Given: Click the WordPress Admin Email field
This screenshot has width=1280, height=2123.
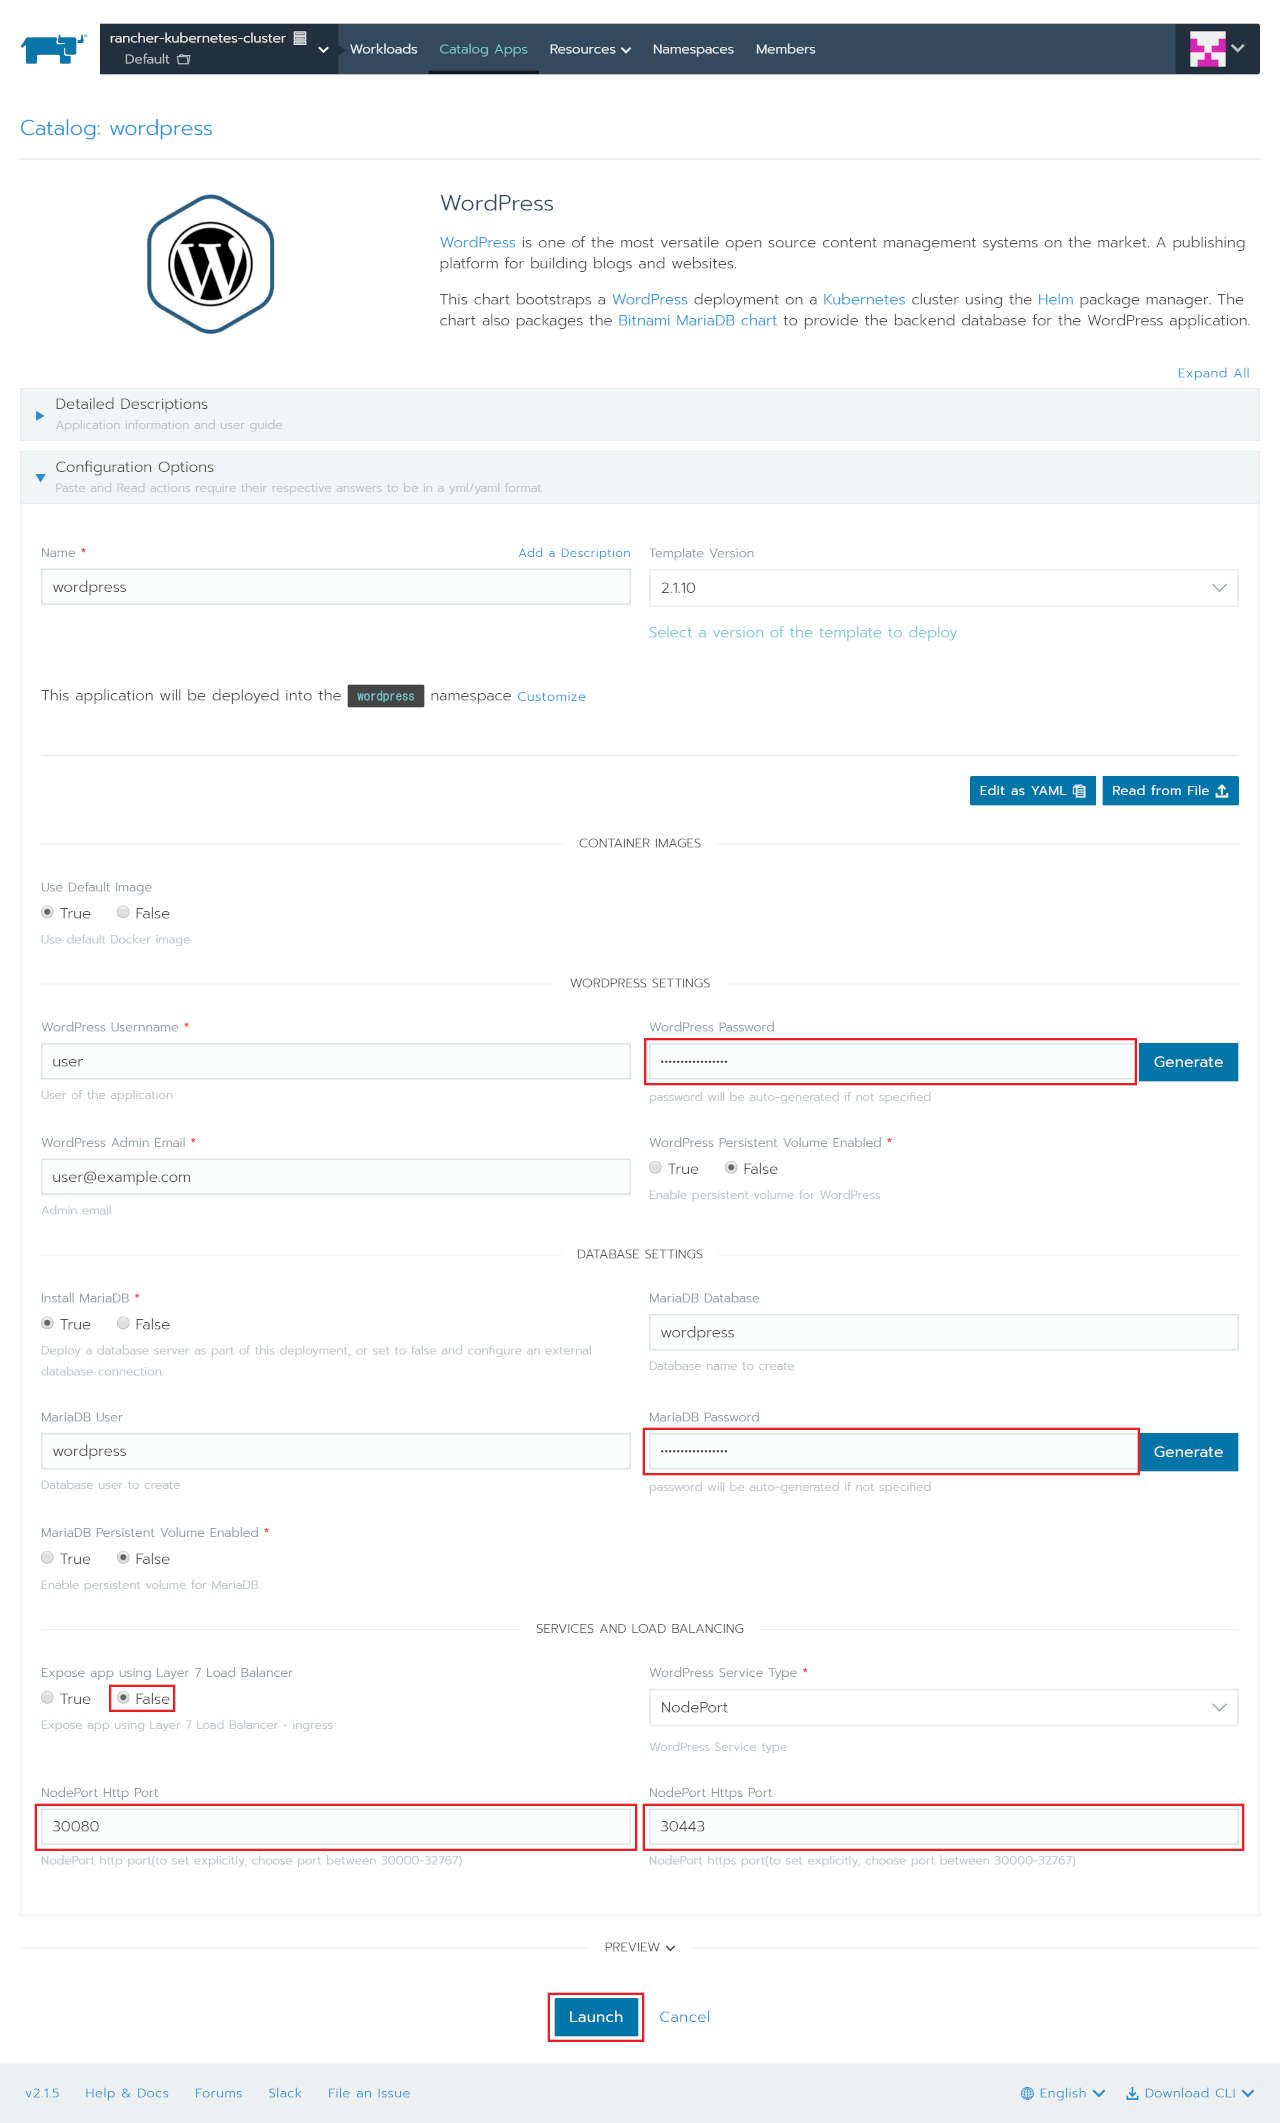Looking at the screenshot, I should click(335, 1177).
